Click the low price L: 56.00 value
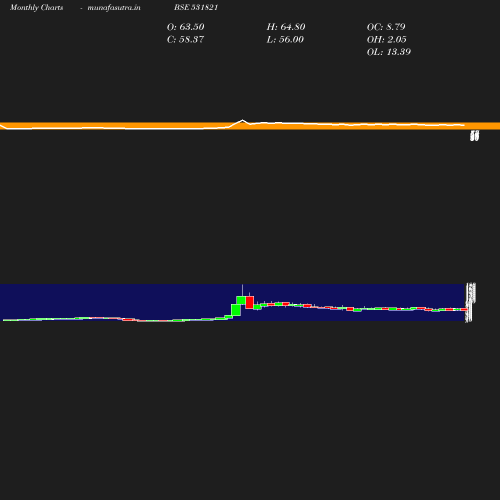The height and width of the screenshot is (500, 500). point(285,39)
